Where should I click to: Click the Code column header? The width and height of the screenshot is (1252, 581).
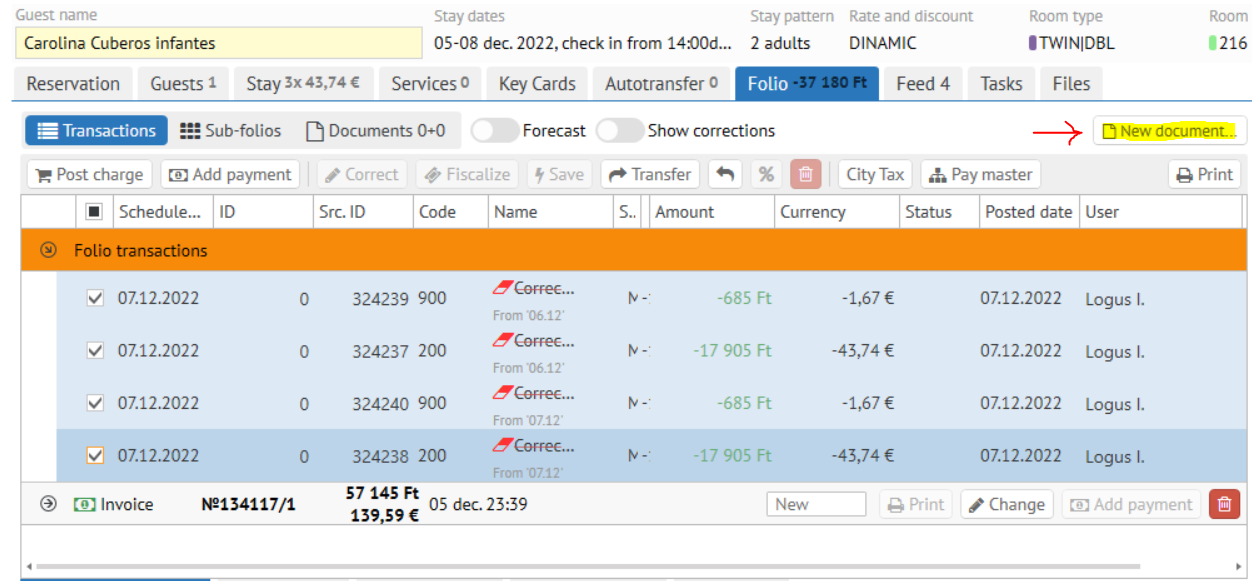450,212
